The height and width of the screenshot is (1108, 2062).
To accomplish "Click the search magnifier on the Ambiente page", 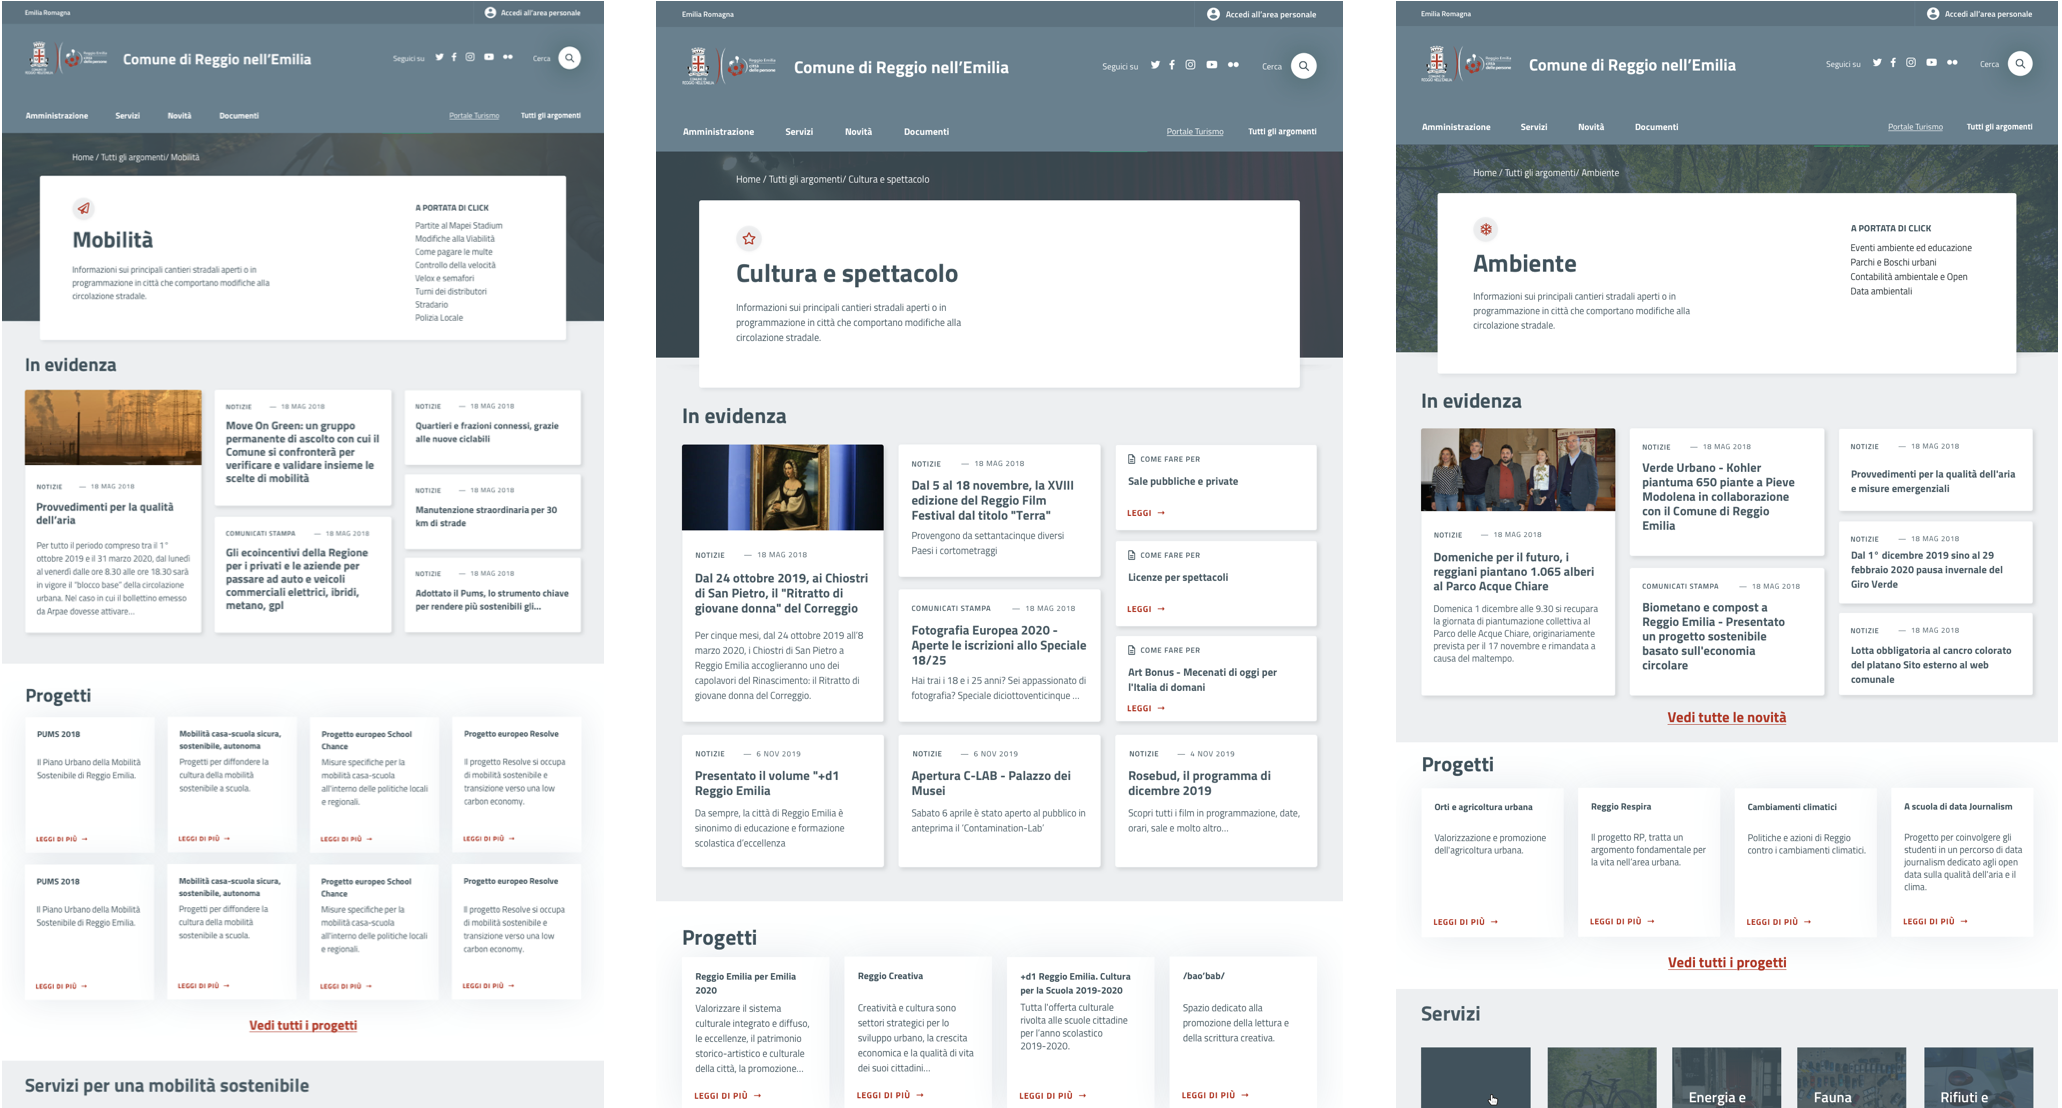I will [2020, 64].
